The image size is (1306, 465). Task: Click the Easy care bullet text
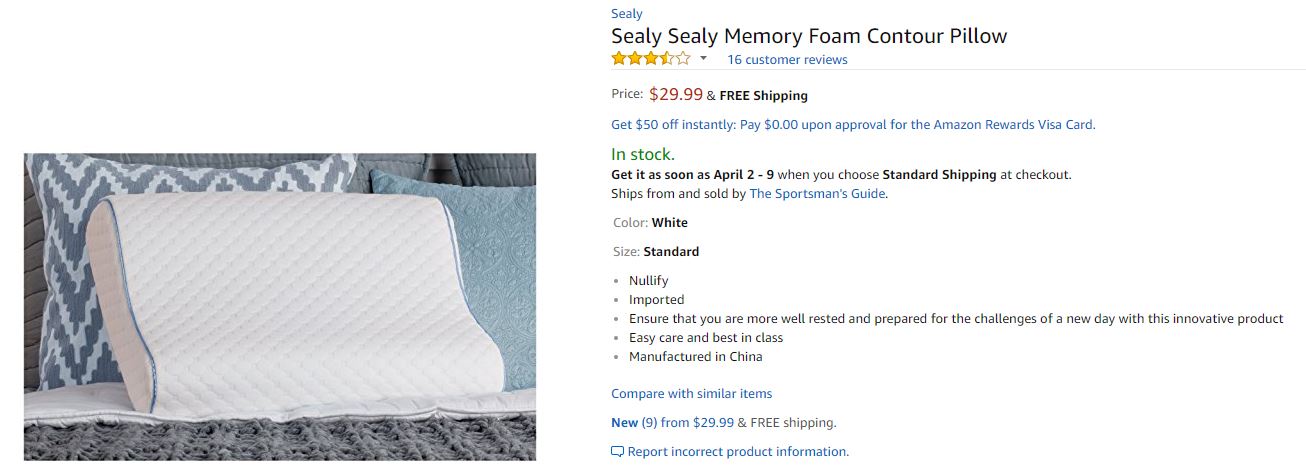705,338
